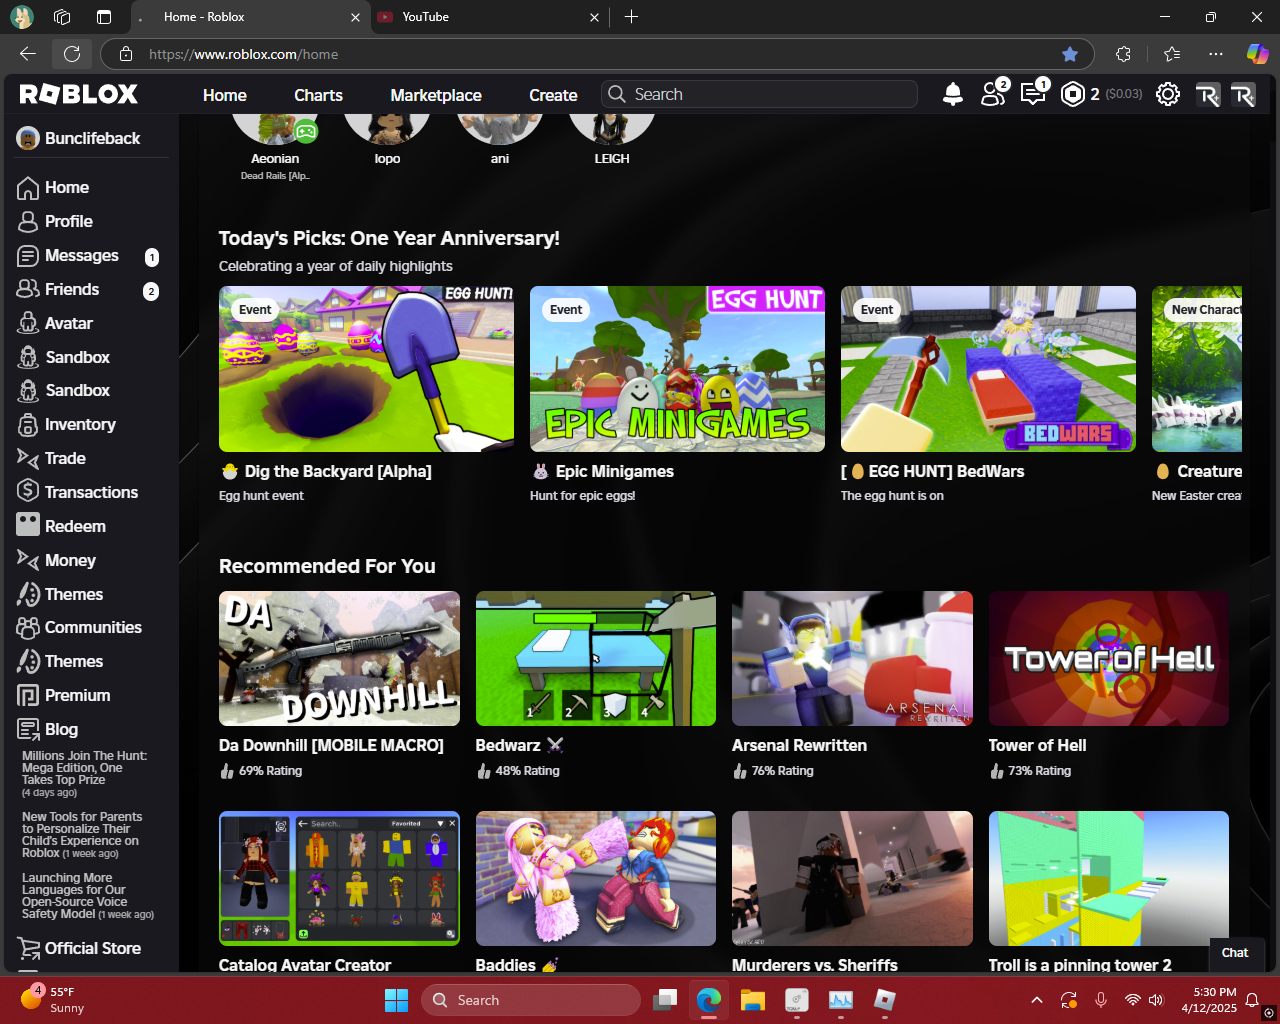This screenshot has height=1024, width=1280.
Task: Open Communities in the left sidebar
Action: click(x=93, y=627)
